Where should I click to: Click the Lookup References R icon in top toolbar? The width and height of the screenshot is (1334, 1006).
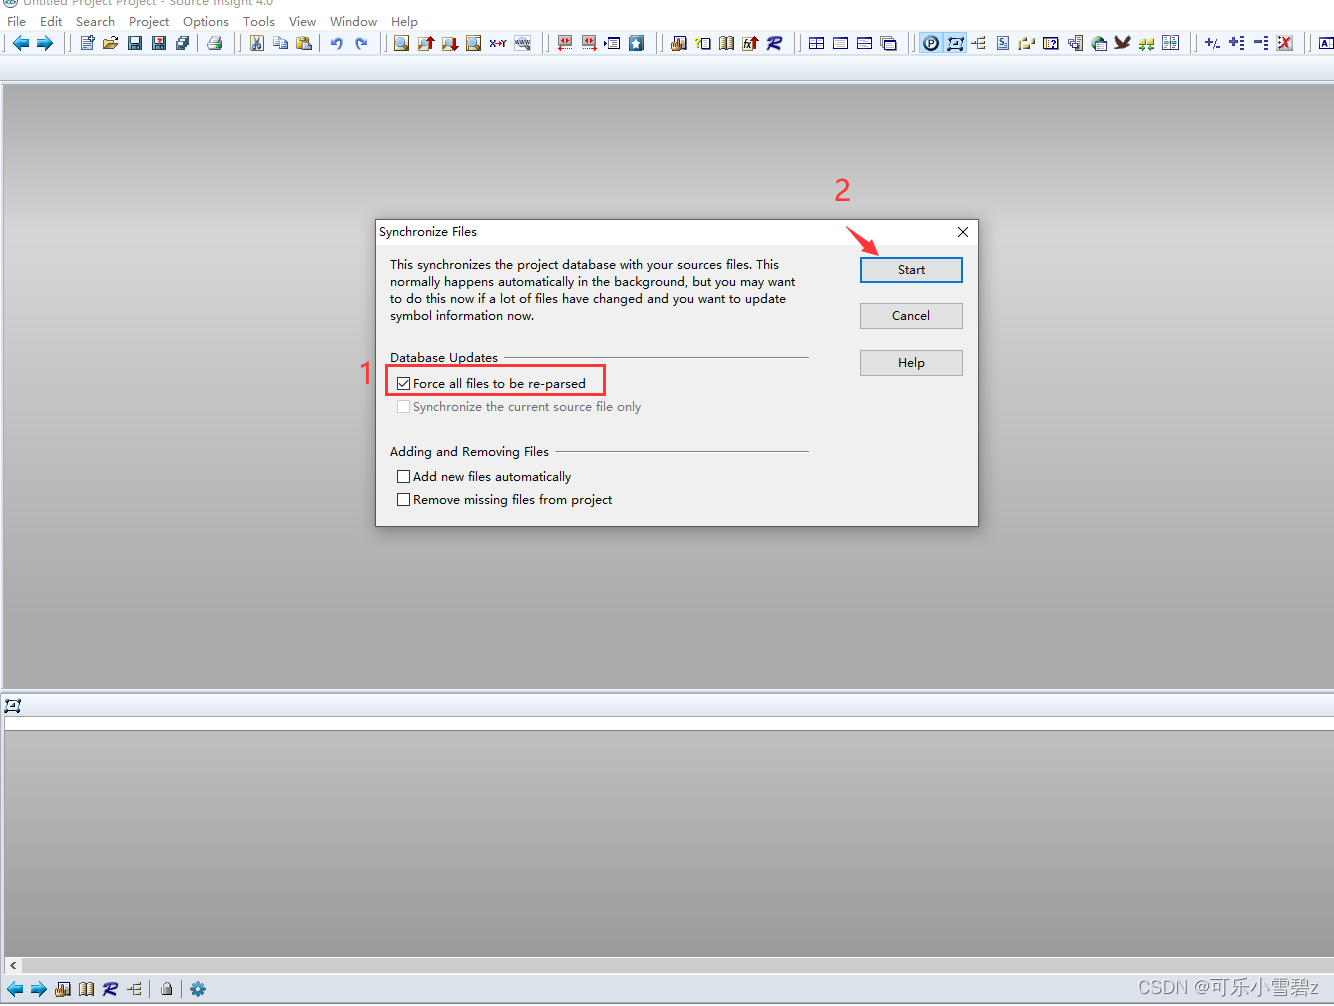coord(774,43)
